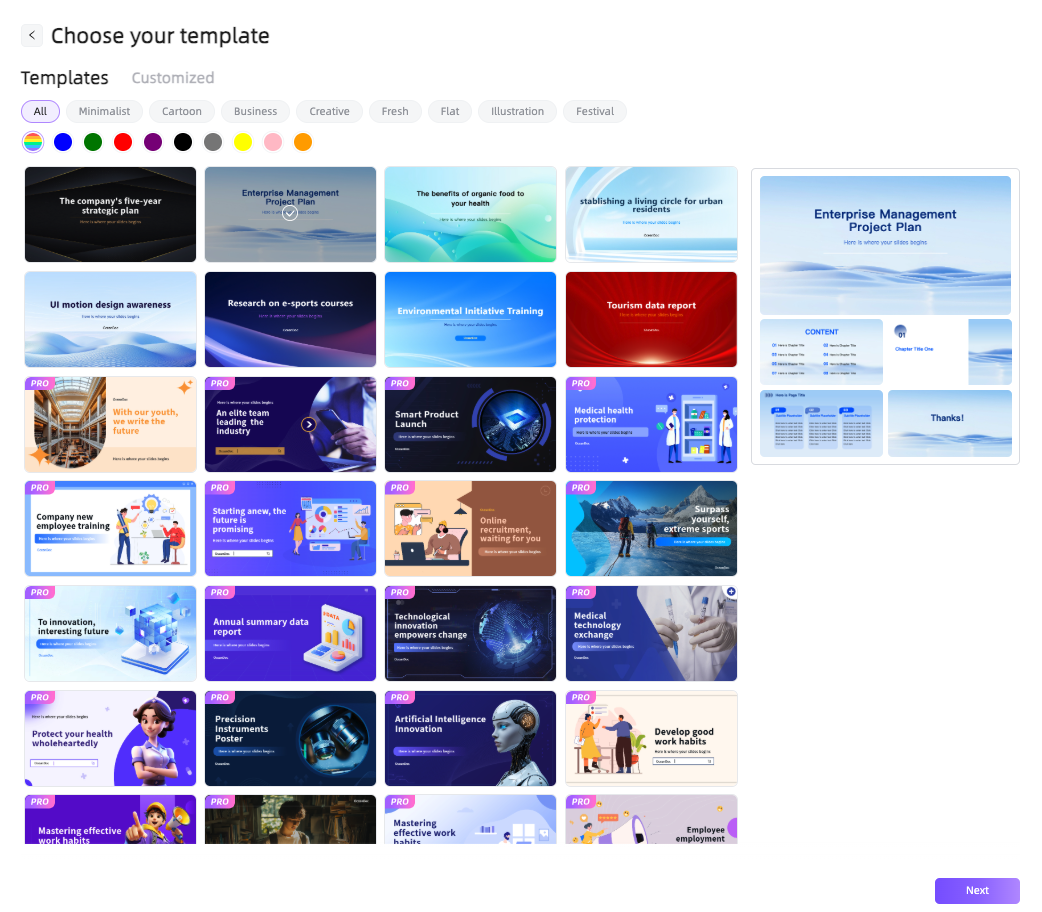Select the Tourism data report template
This screenshot has height=912, width=1042.
pos(651,319)
